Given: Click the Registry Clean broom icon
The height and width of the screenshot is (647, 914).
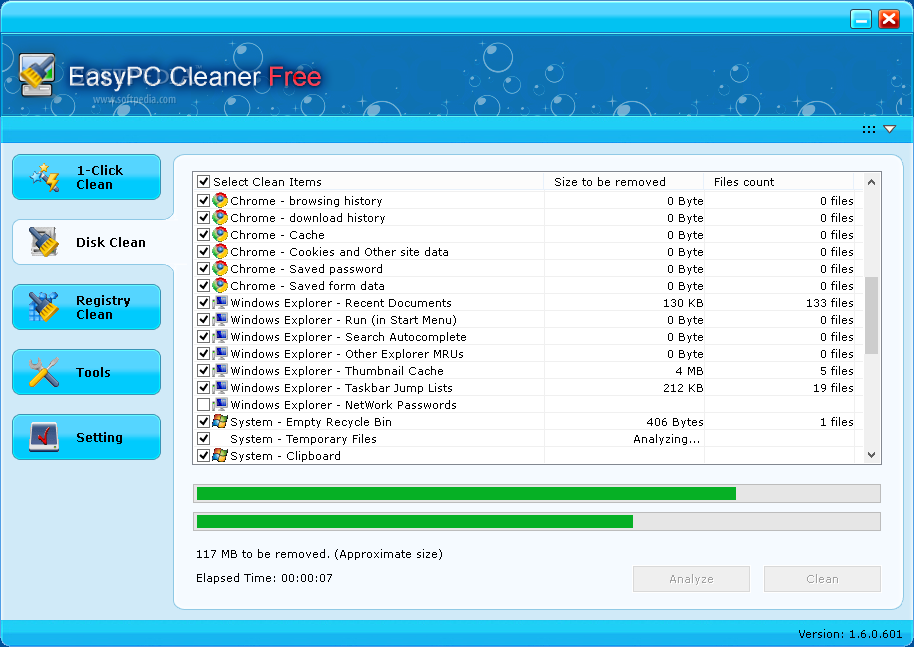Looking at the screenshot, I should [x=44, y=307].
